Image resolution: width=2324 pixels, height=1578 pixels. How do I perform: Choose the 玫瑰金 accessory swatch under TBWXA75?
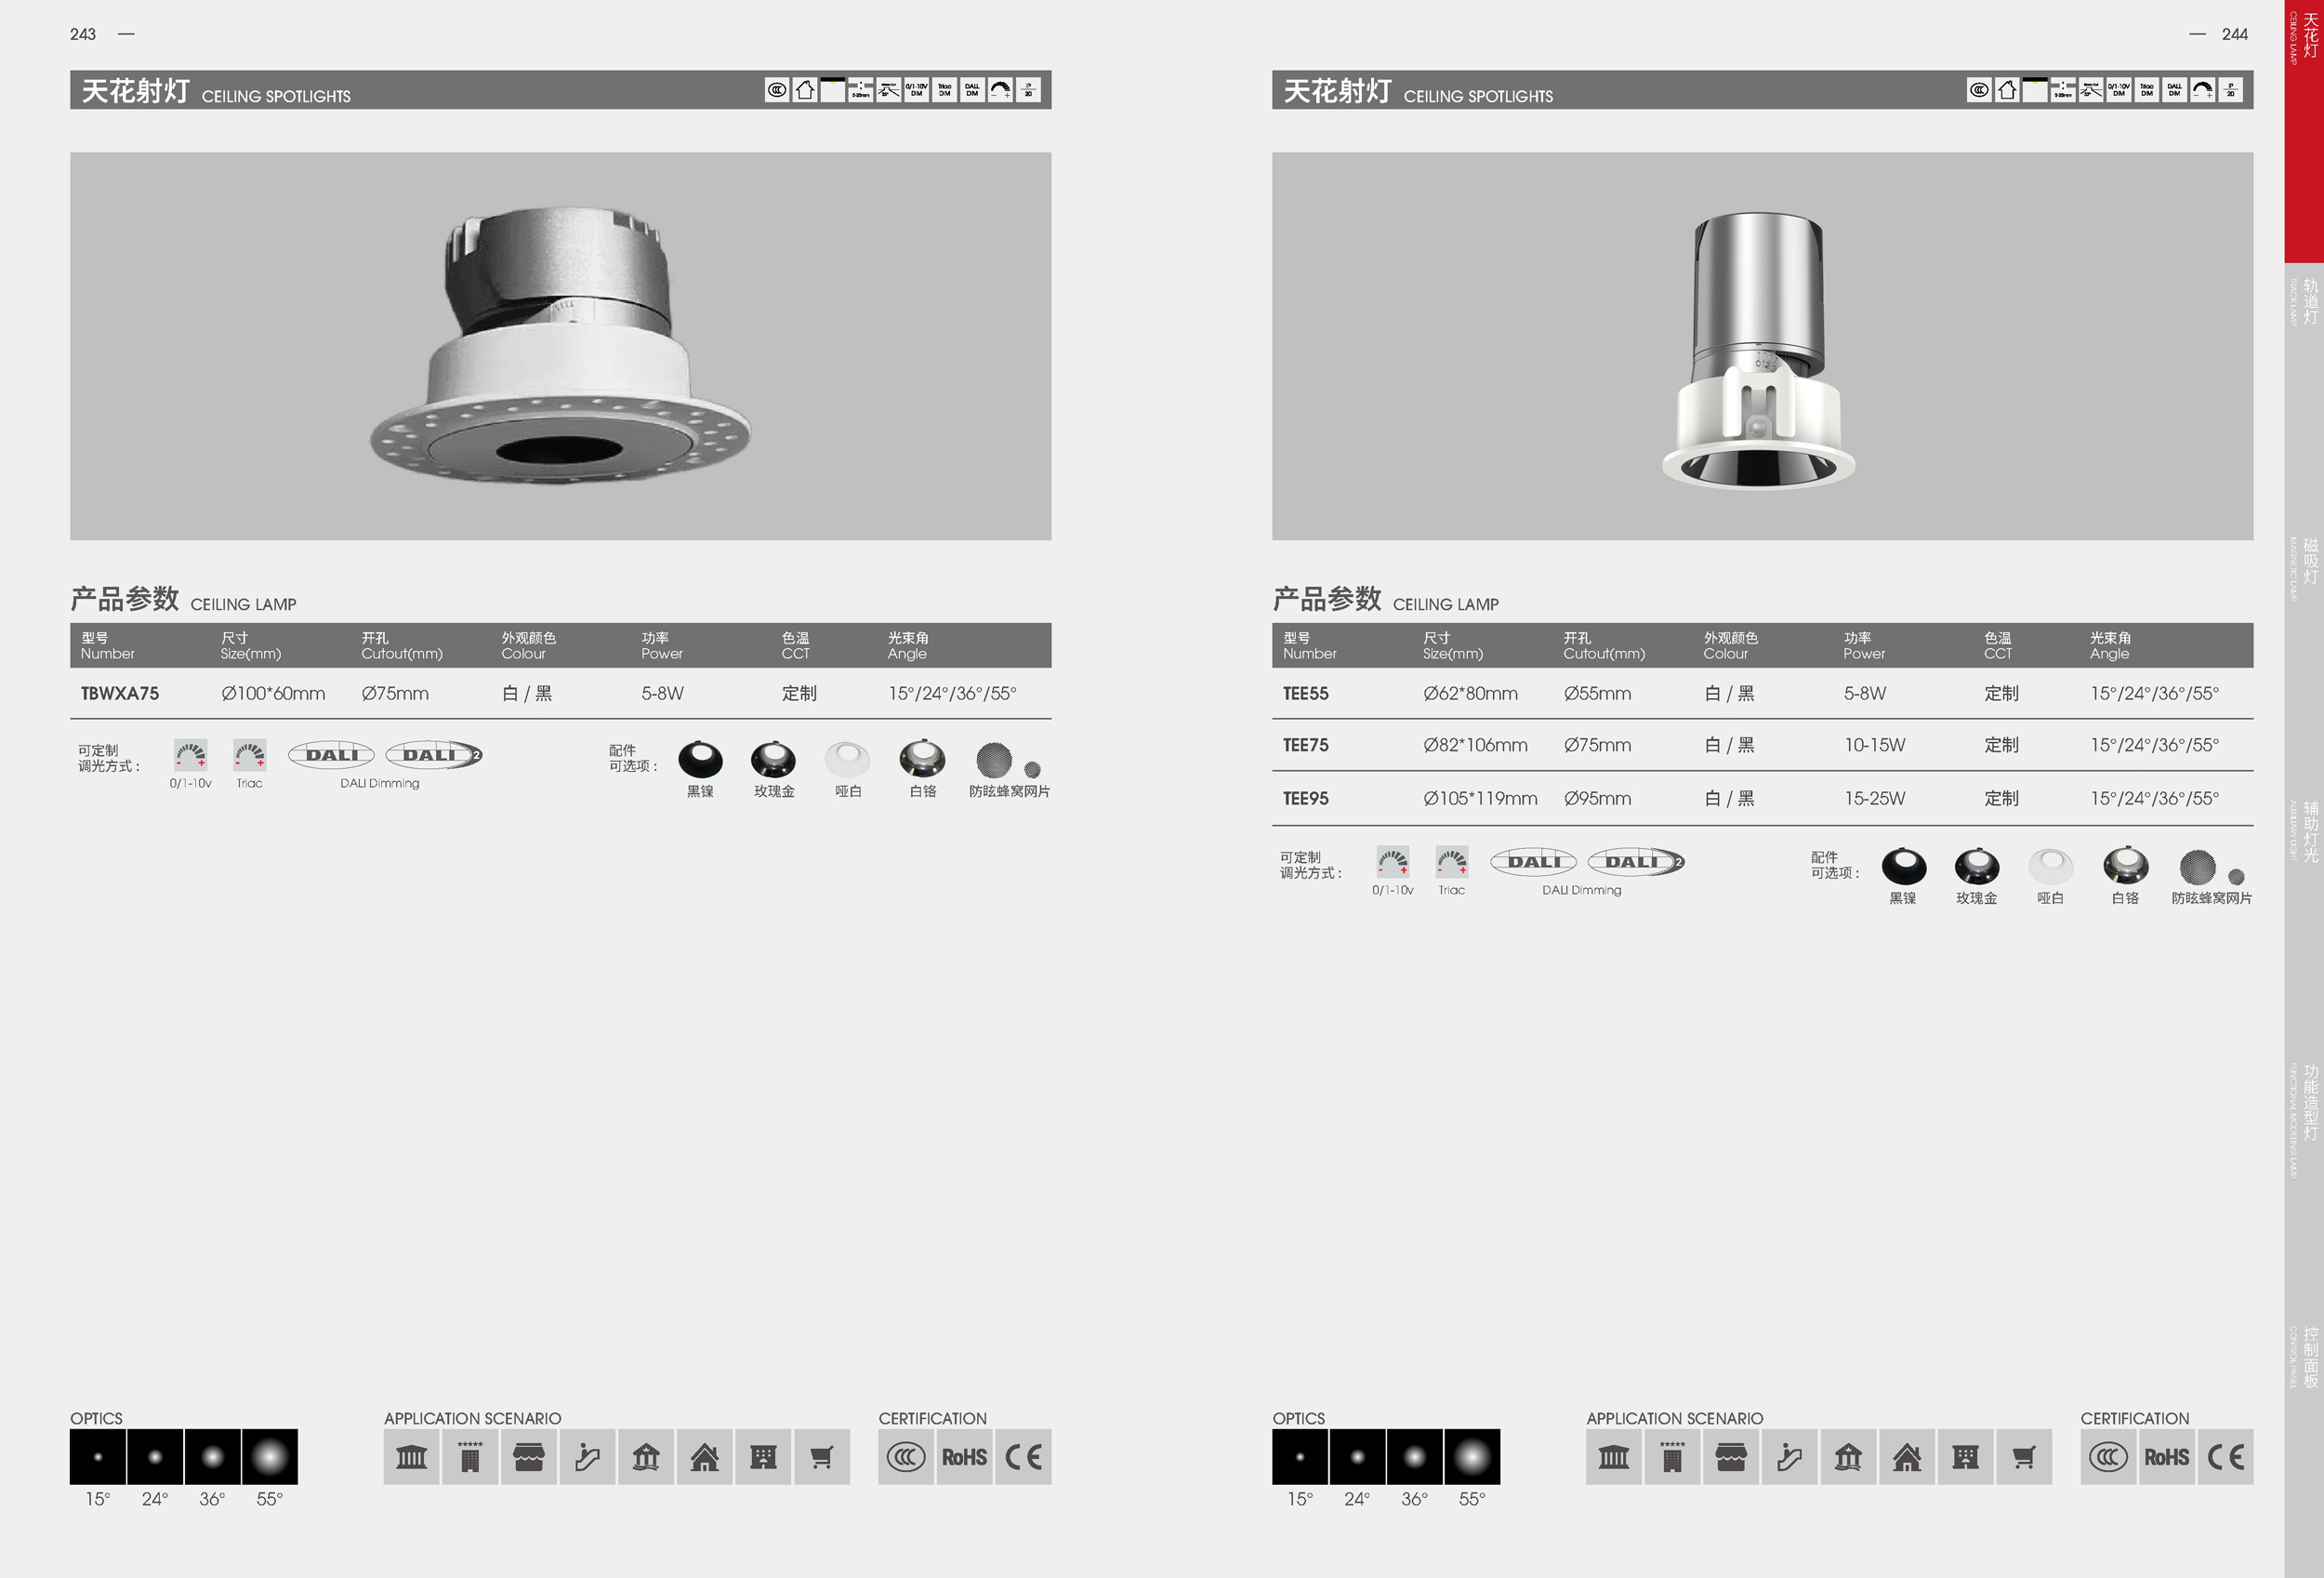click(x=773, y=760)
